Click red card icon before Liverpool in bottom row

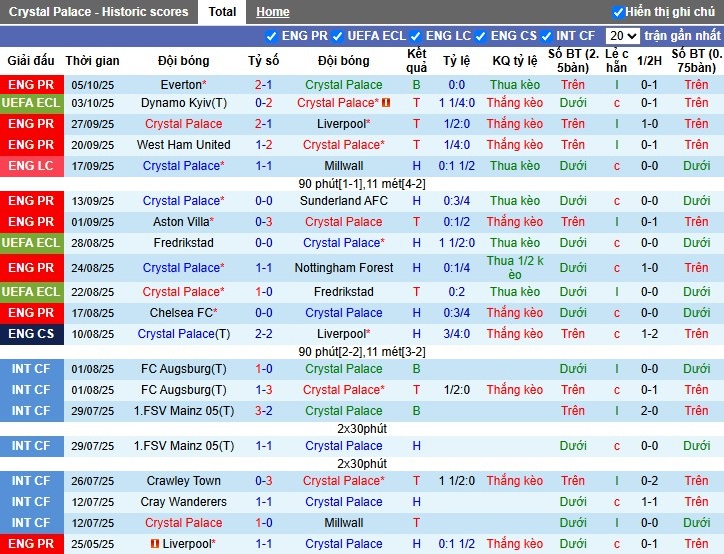155,544
